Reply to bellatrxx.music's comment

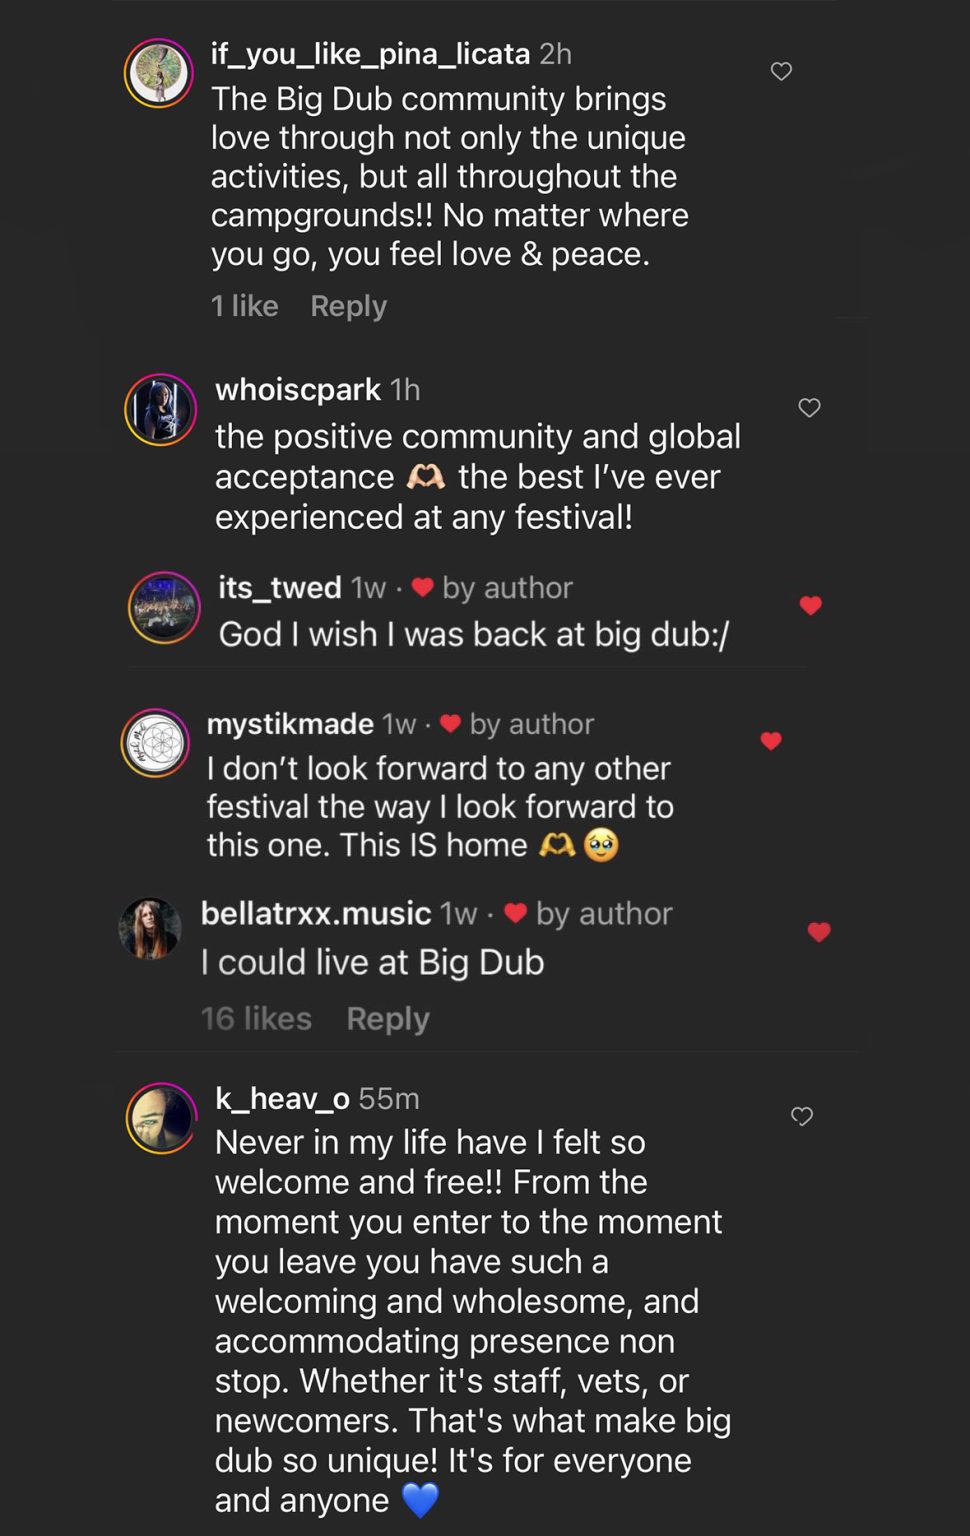coord(388,1018)
